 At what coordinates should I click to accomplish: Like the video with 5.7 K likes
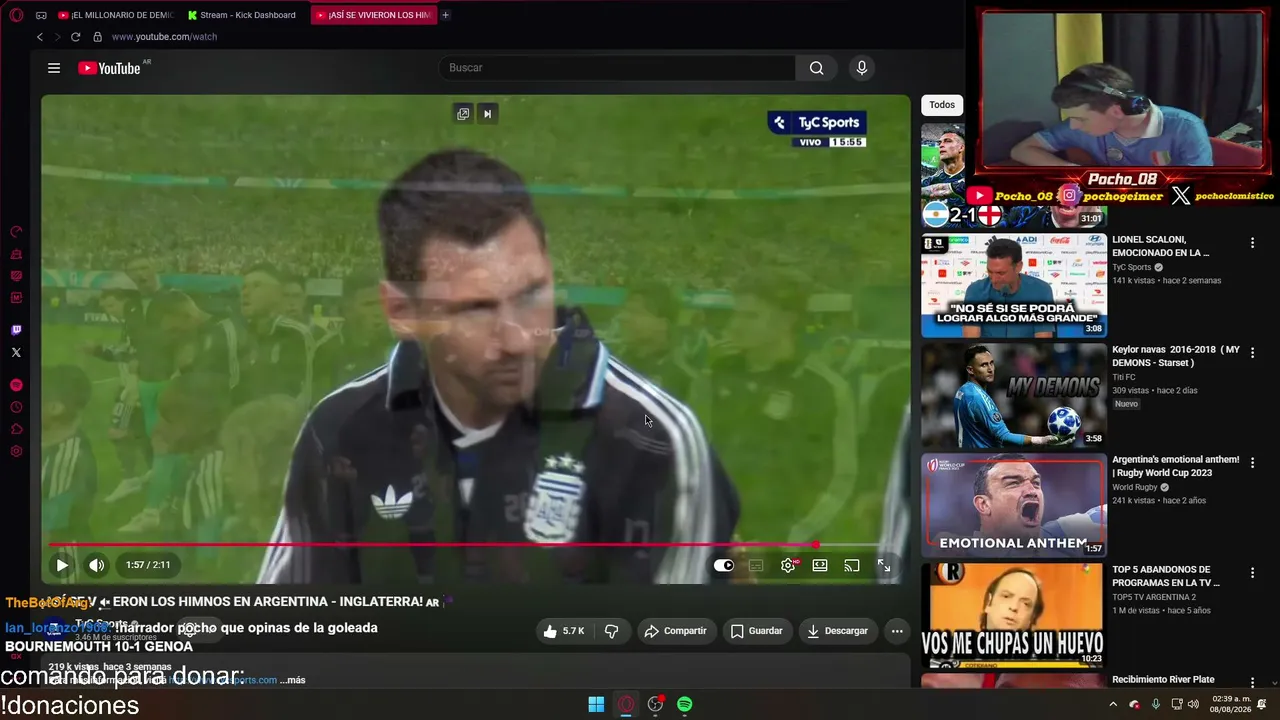click(564, 631)
